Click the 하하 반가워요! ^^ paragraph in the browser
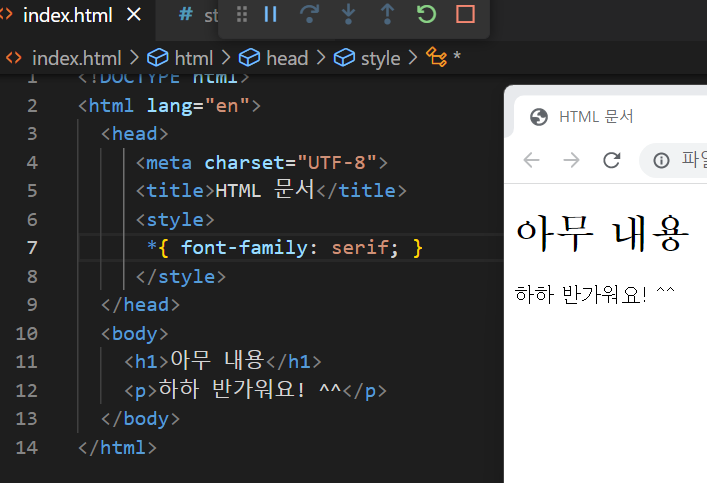The width and height of the screenshot is (707, 483). 595,294
